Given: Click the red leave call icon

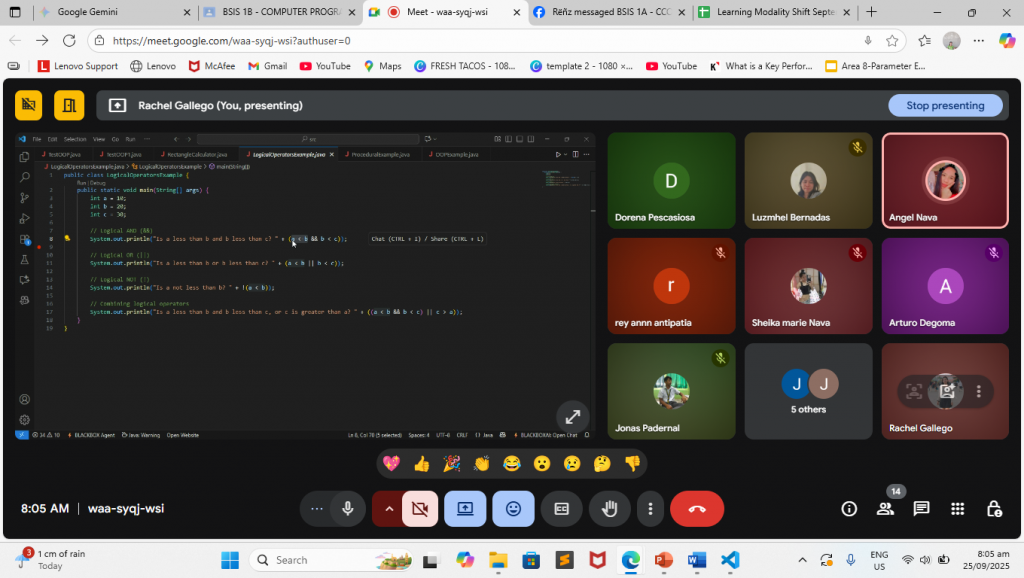Looking at the screenshot, I should 697,508.
